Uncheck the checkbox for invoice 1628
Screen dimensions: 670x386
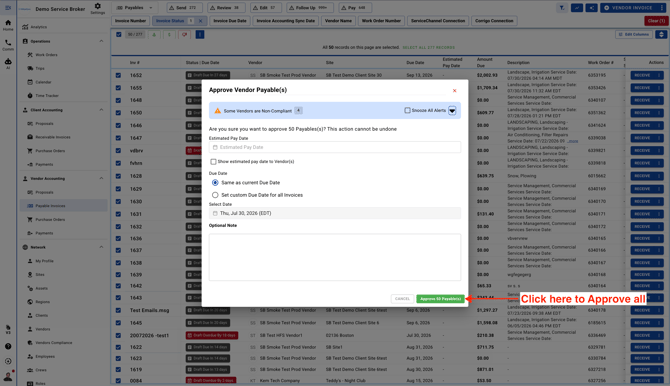pyautogui.click(x=118, y=176)
